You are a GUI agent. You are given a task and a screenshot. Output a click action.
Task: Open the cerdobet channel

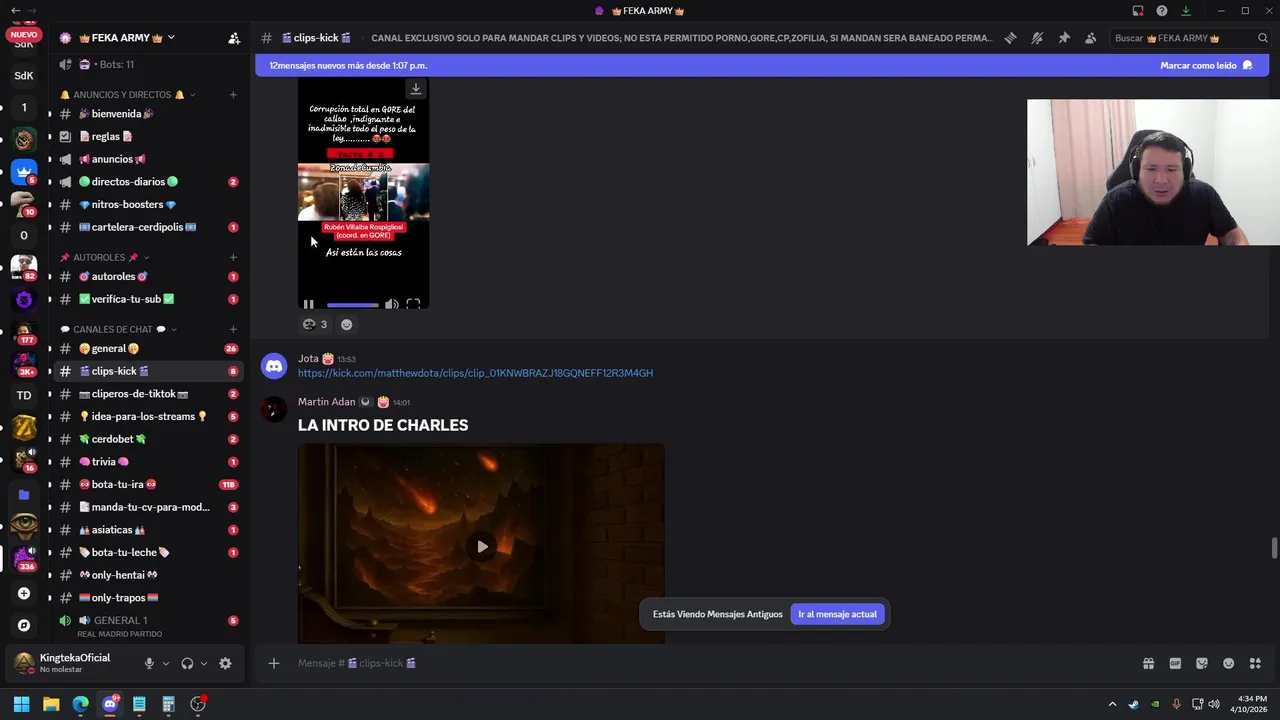pyautogui.click(x=148, y=439)
